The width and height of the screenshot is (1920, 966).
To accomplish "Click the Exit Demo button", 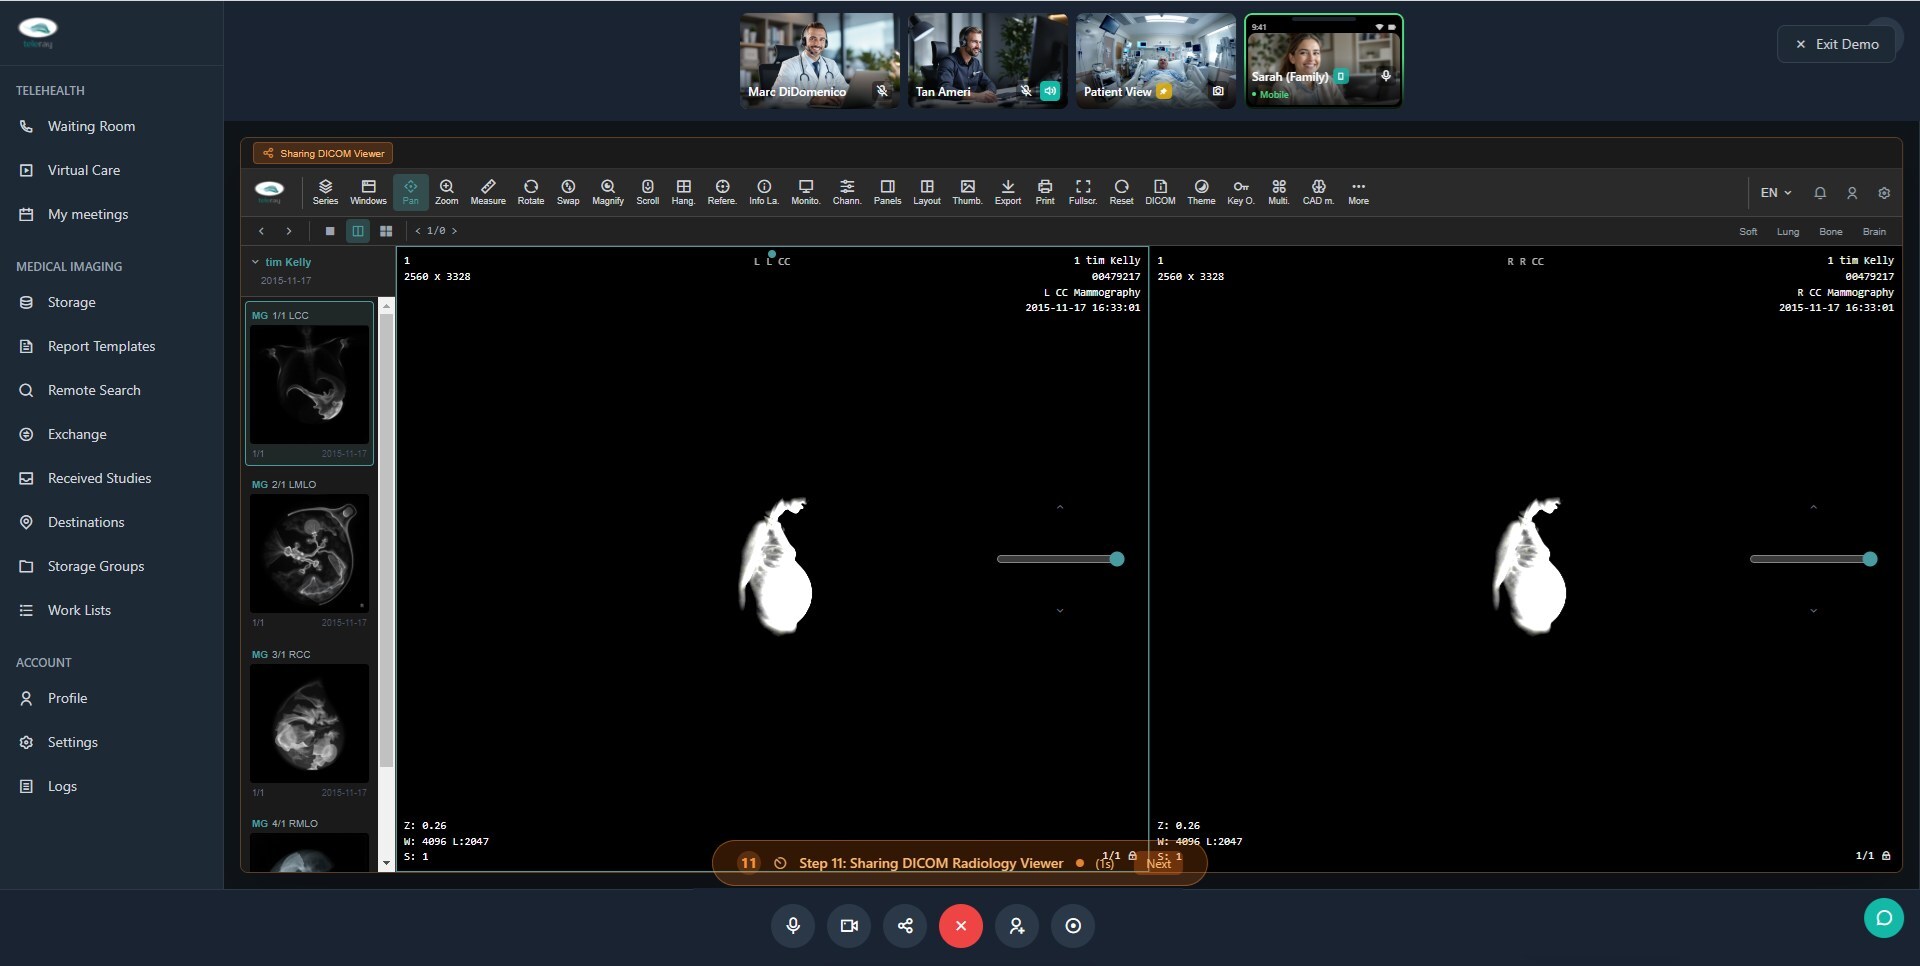I will [1836, 44].
